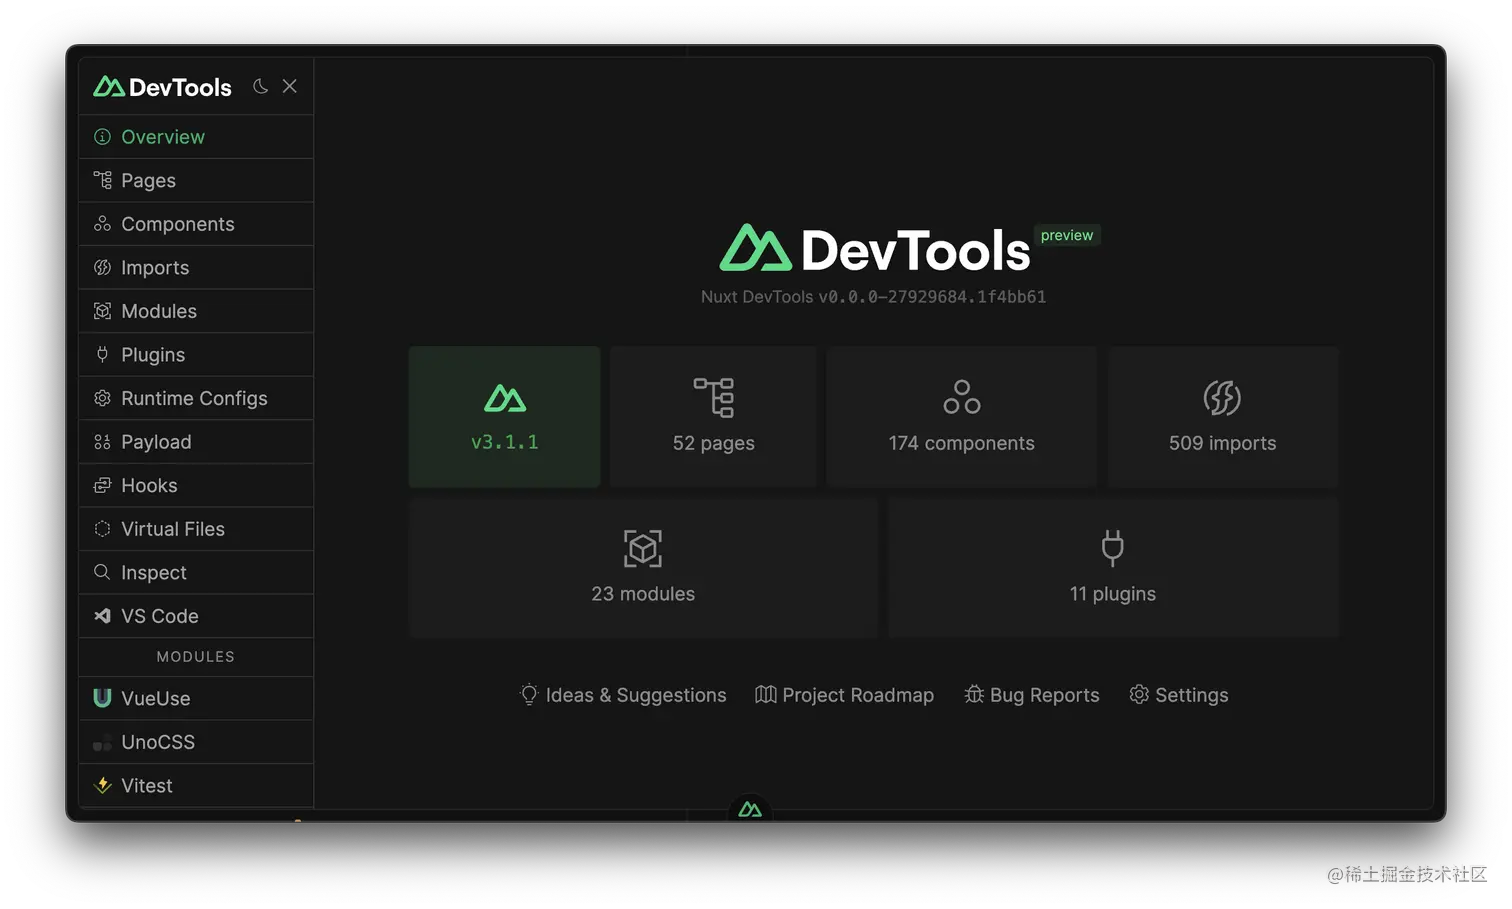Click the UnoCSS logo icon
This screenshot has height=909, width=1512.
pyautogui.click(x=102, y=742)
